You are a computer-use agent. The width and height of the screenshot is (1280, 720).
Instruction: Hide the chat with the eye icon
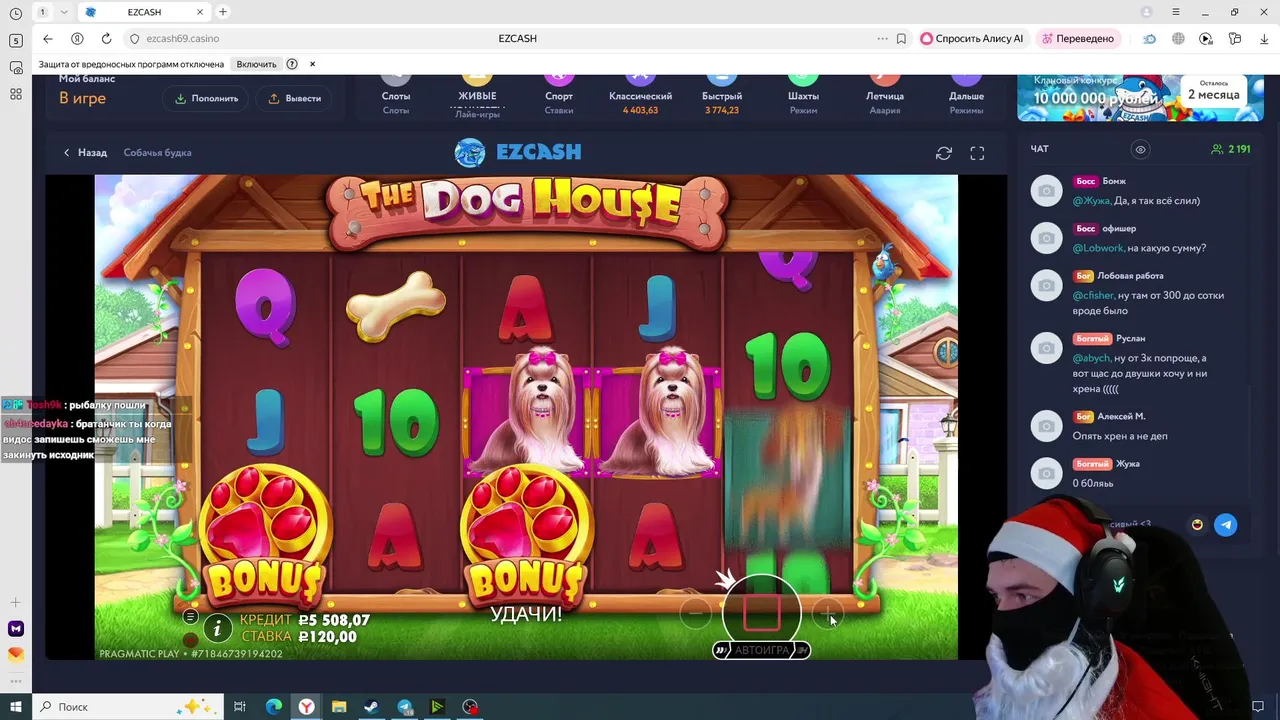point(1140,149)
